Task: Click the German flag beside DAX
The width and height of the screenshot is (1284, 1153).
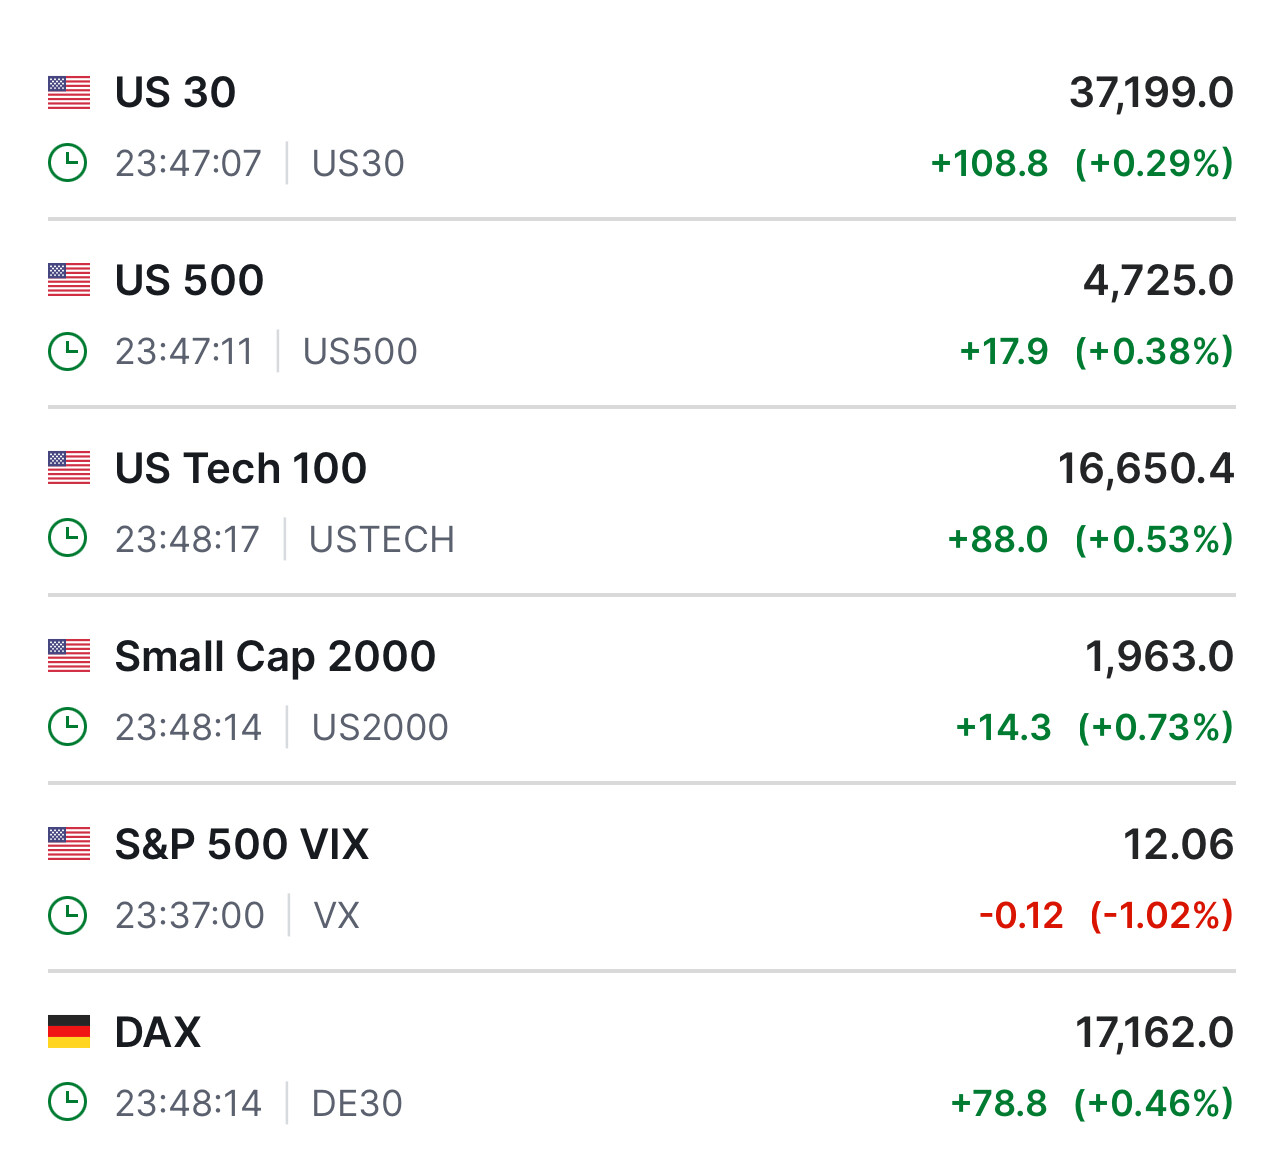Action: [x=69, y=1032]
